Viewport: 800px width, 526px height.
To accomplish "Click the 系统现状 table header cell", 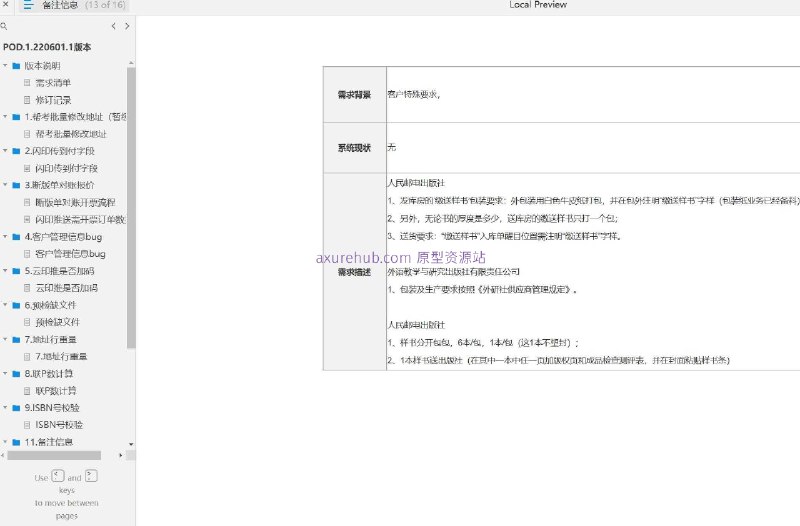I will 355,148.
